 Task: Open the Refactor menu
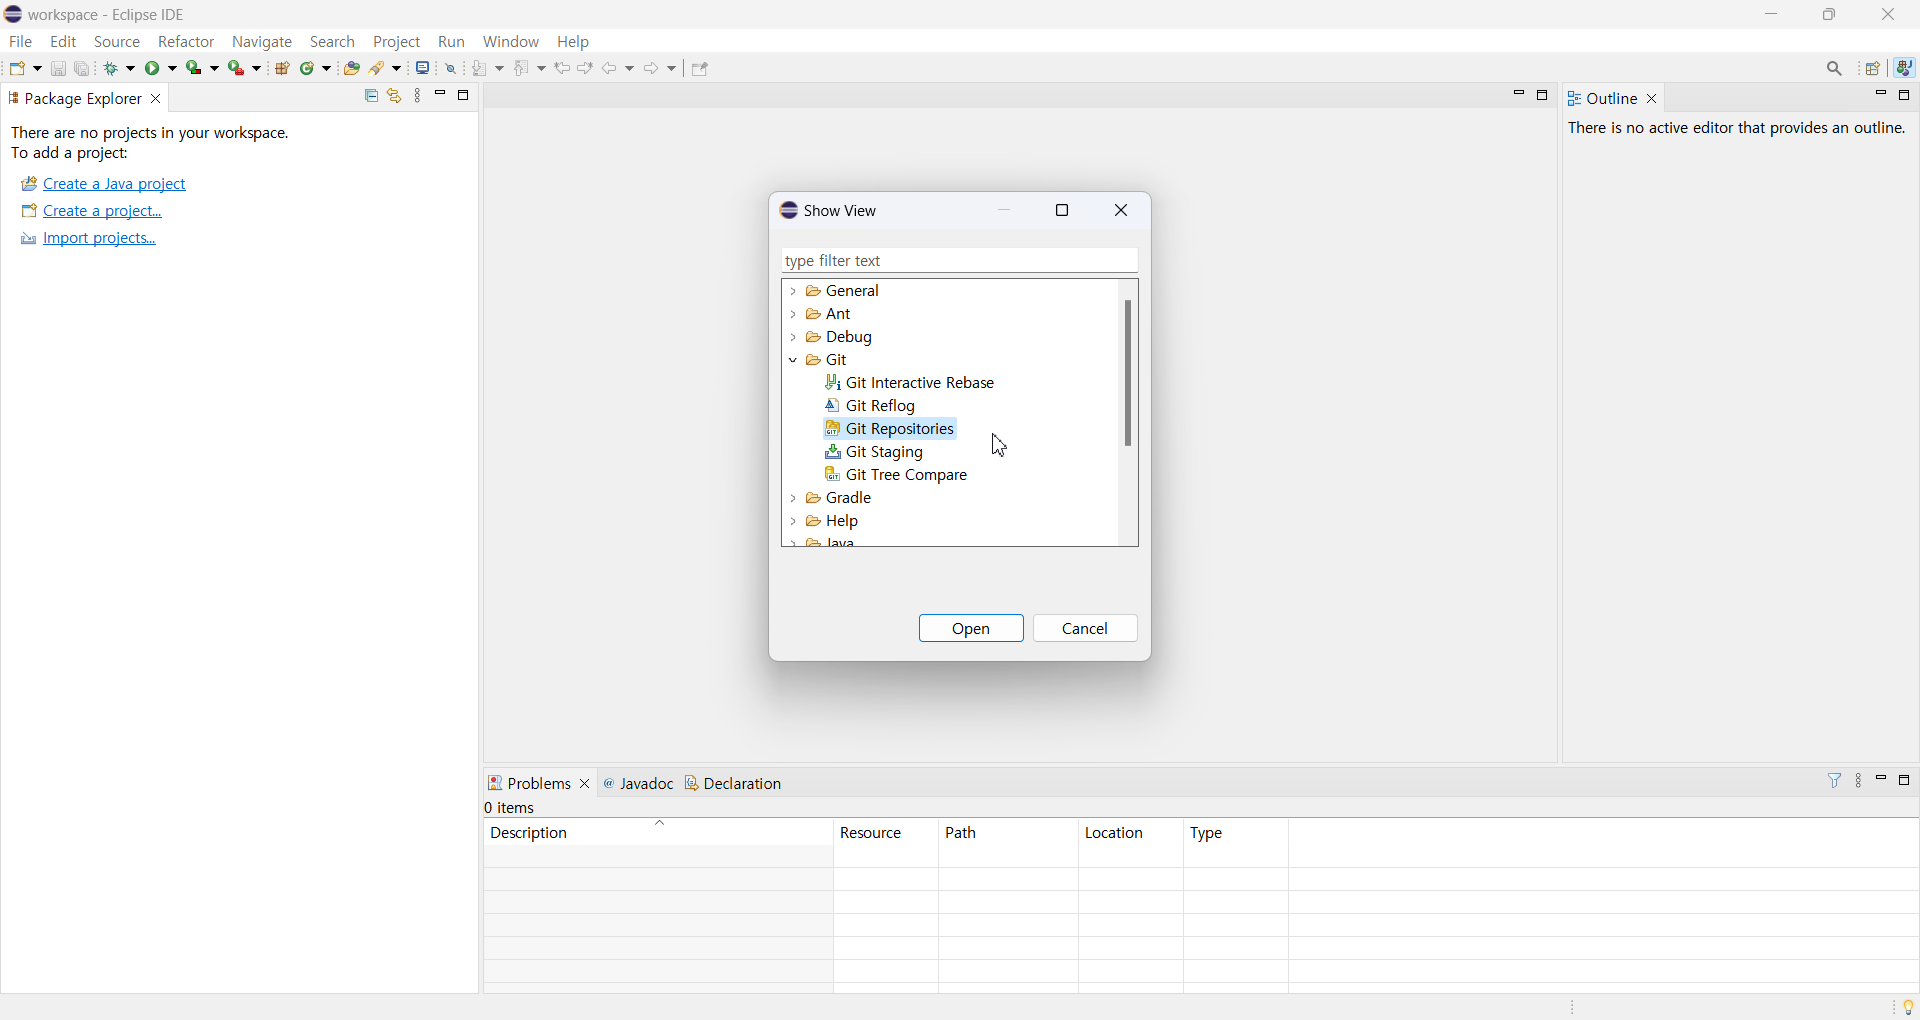pos(186,42)
